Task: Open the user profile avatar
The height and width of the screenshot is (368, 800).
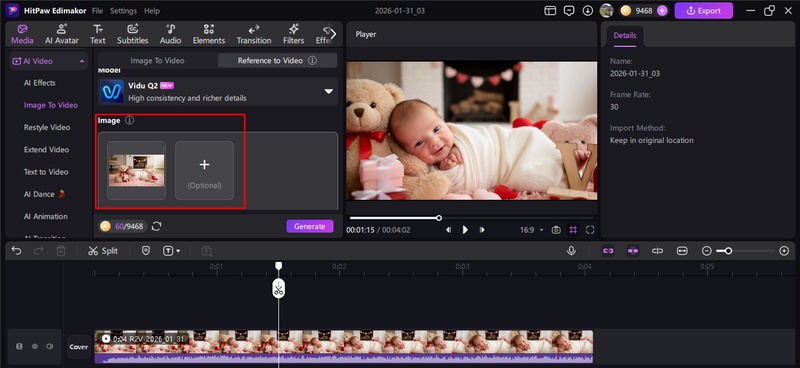Action: pyautogui.click(x=606, y=10)
